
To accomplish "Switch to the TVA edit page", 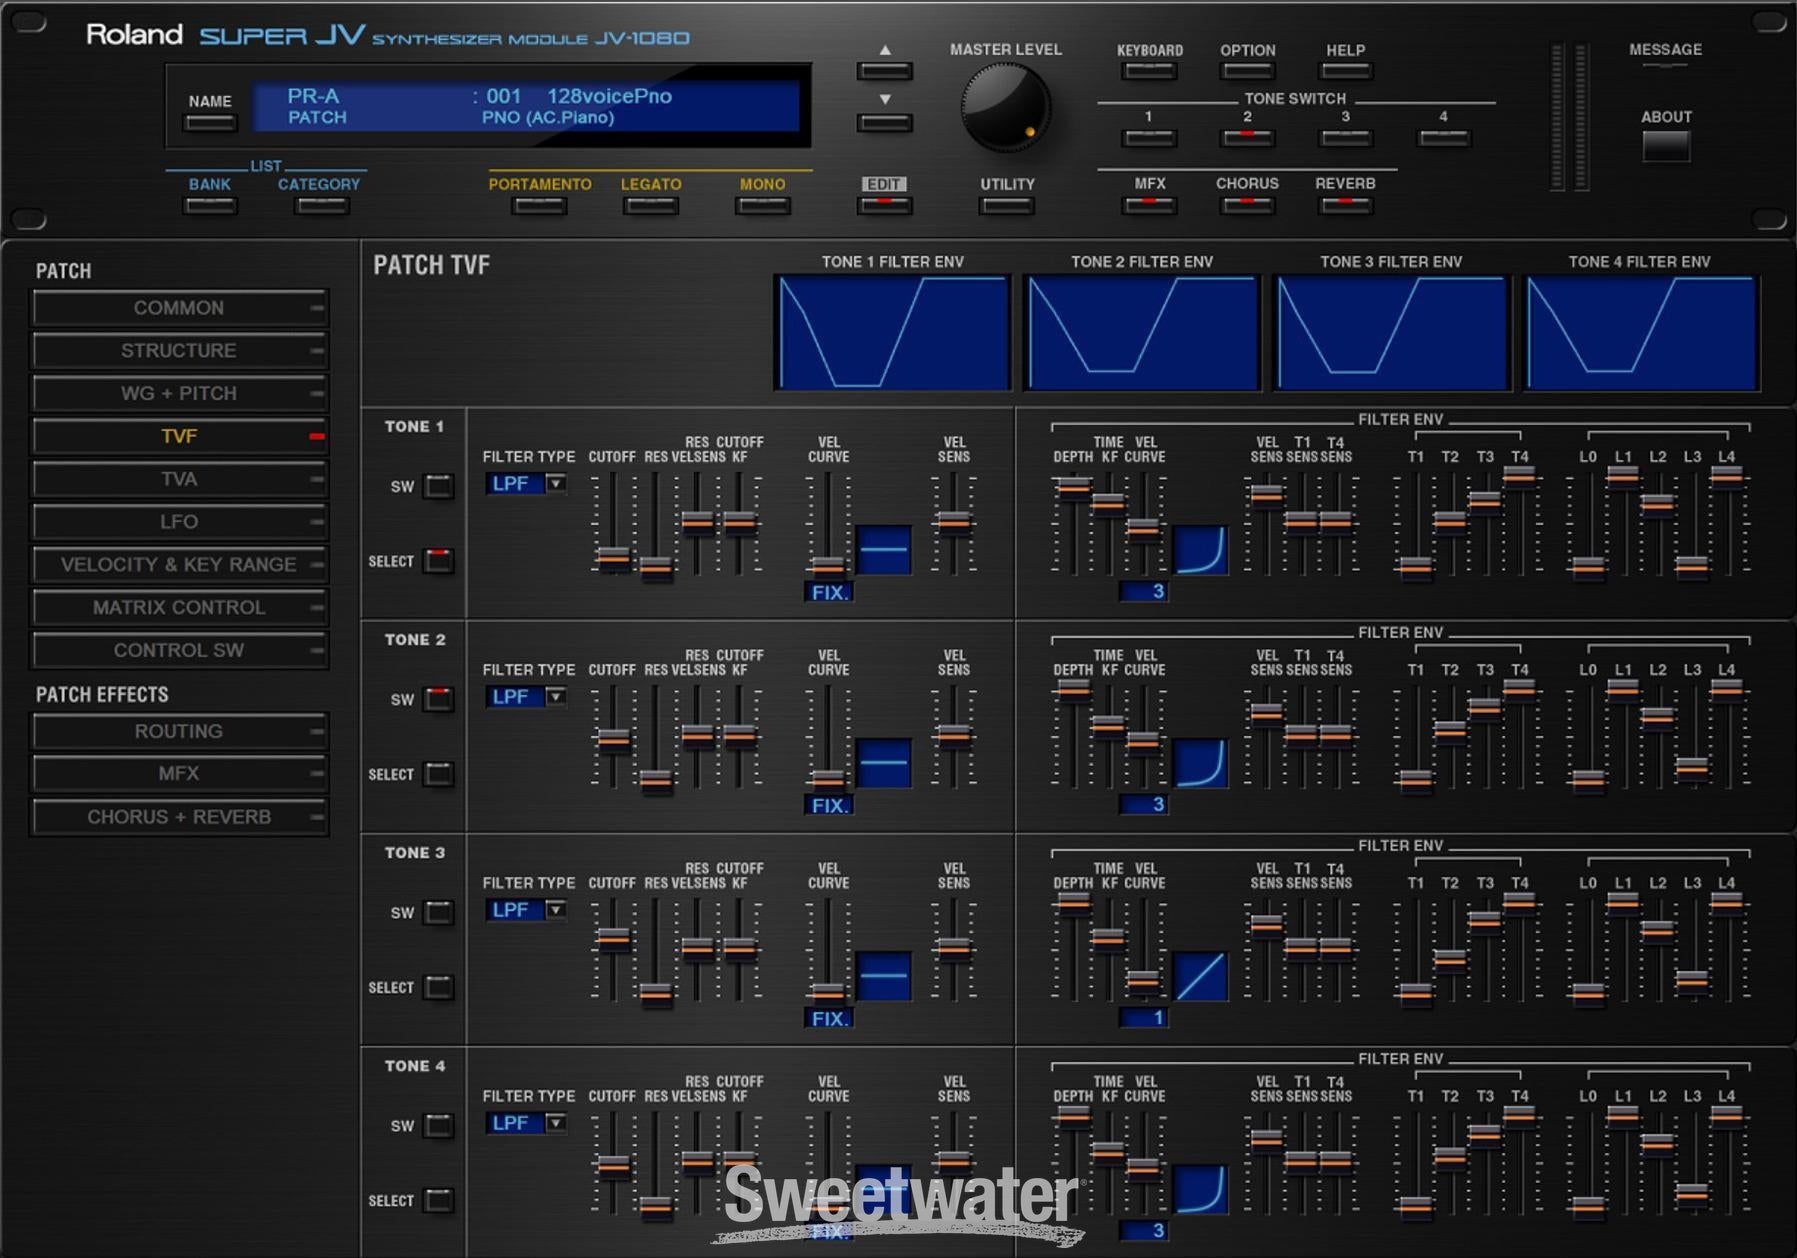I will [x=180, y=479].
